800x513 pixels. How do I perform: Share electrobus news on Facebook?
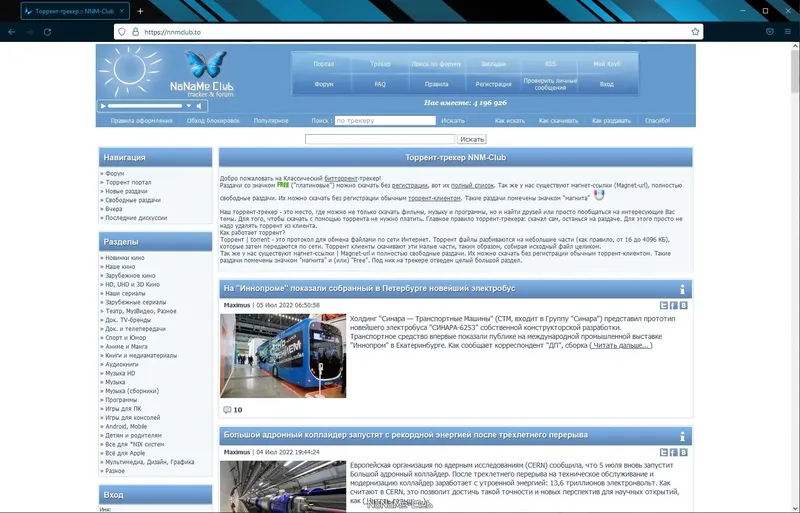tap(673, 305)
